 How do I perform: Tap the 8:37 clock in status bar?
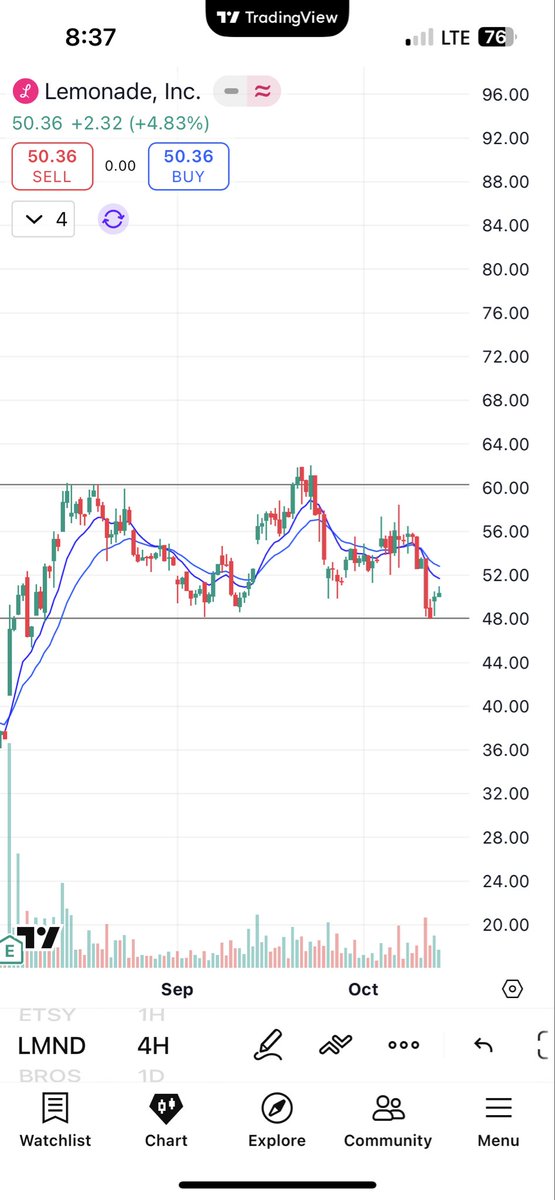(x=91, y=38)
